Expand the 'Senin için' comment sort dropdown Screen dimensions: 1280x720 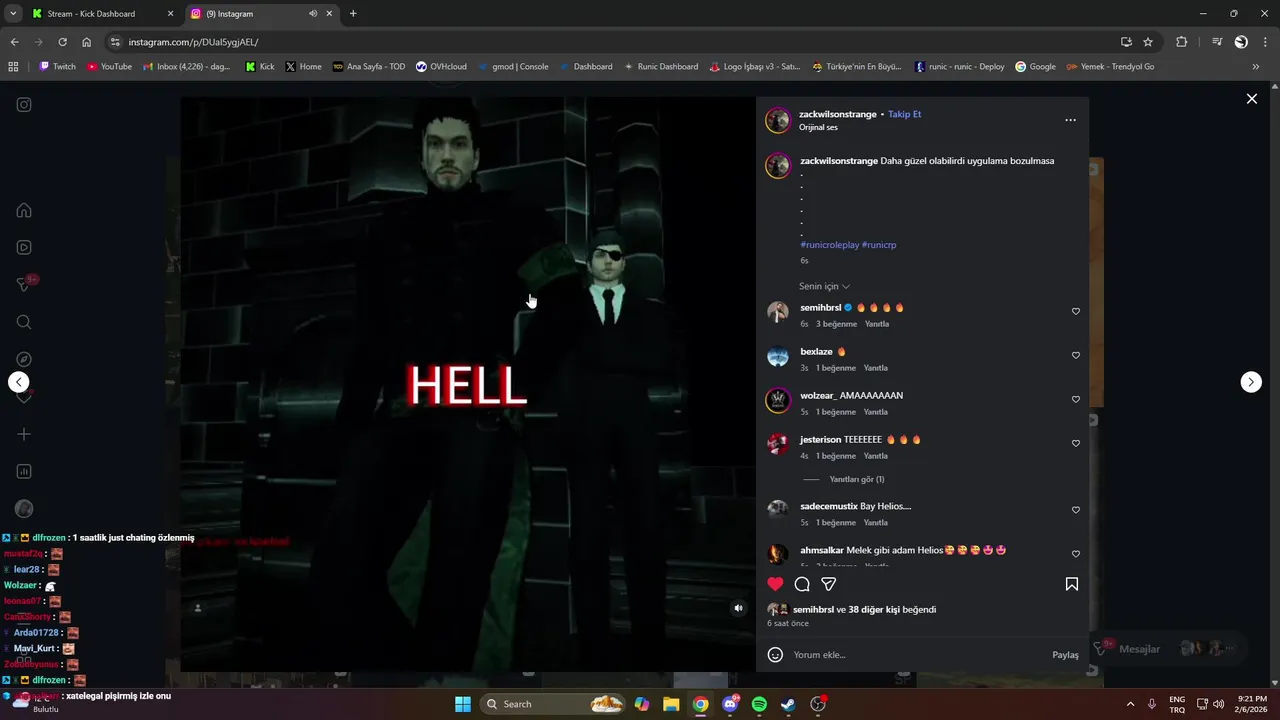click(x=824, y=286)
